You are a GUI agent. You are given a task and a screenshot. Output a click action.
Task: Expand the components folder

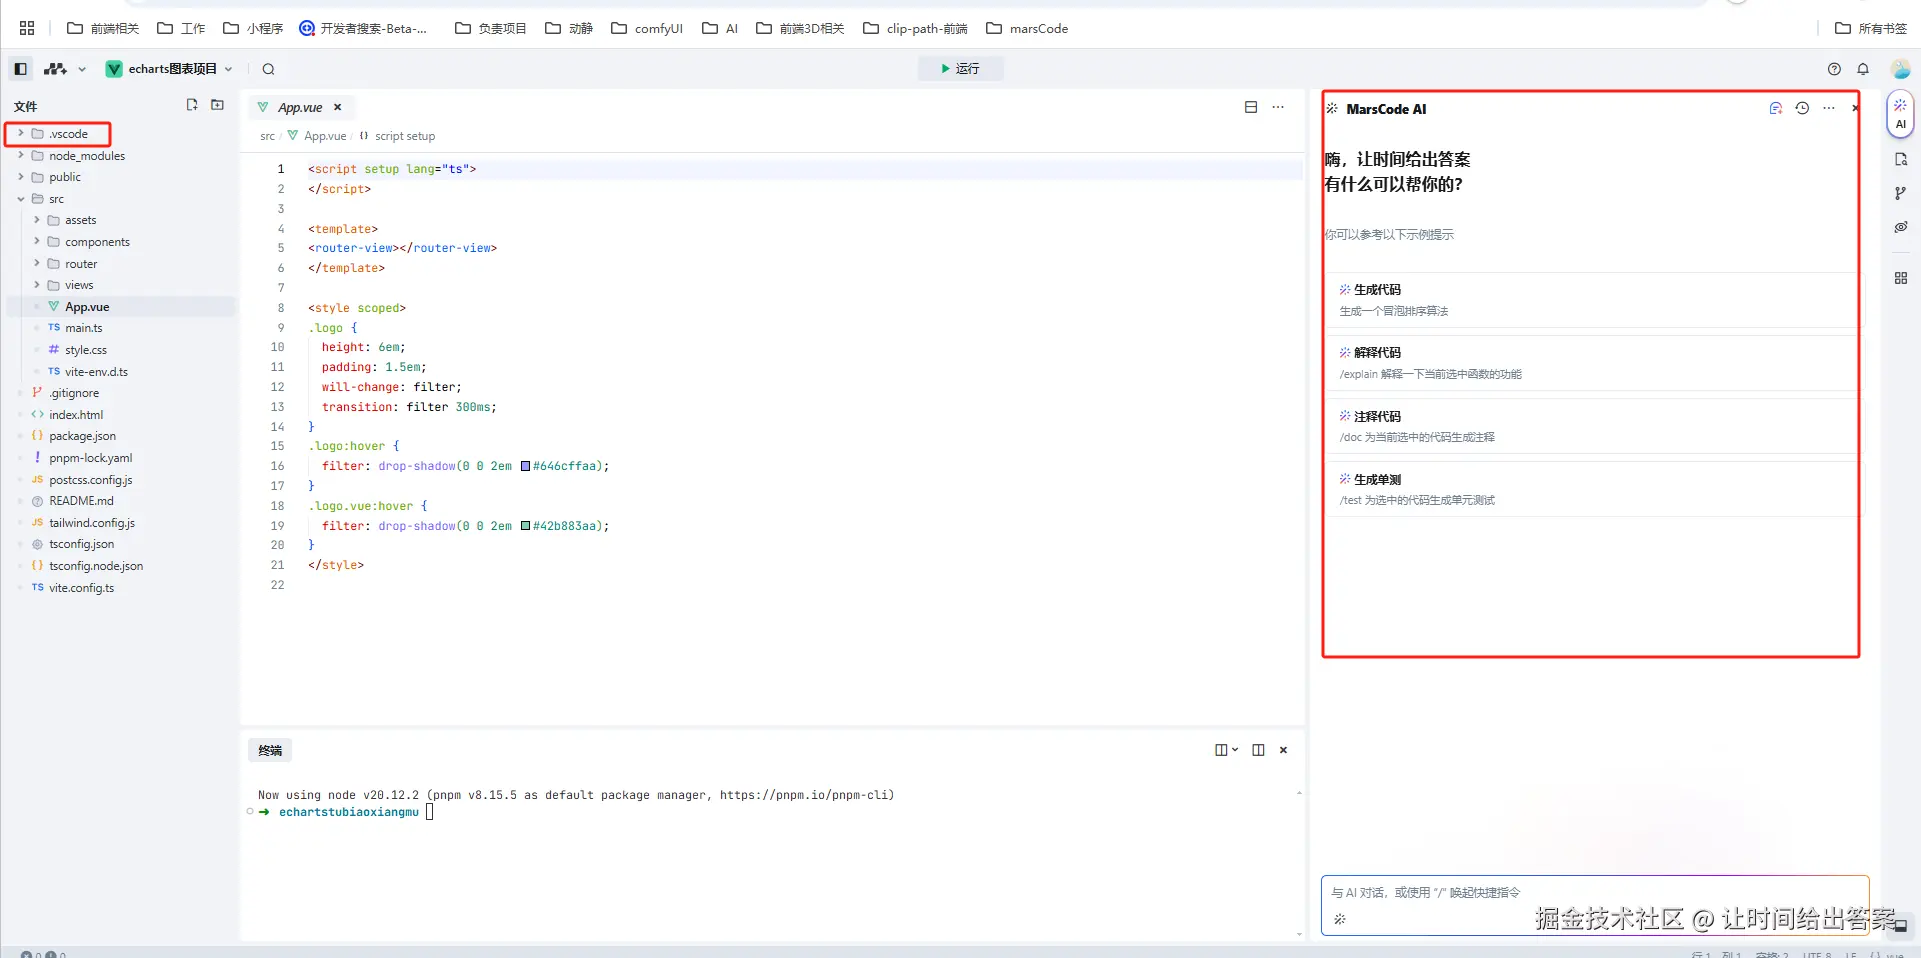click(37, 242)
